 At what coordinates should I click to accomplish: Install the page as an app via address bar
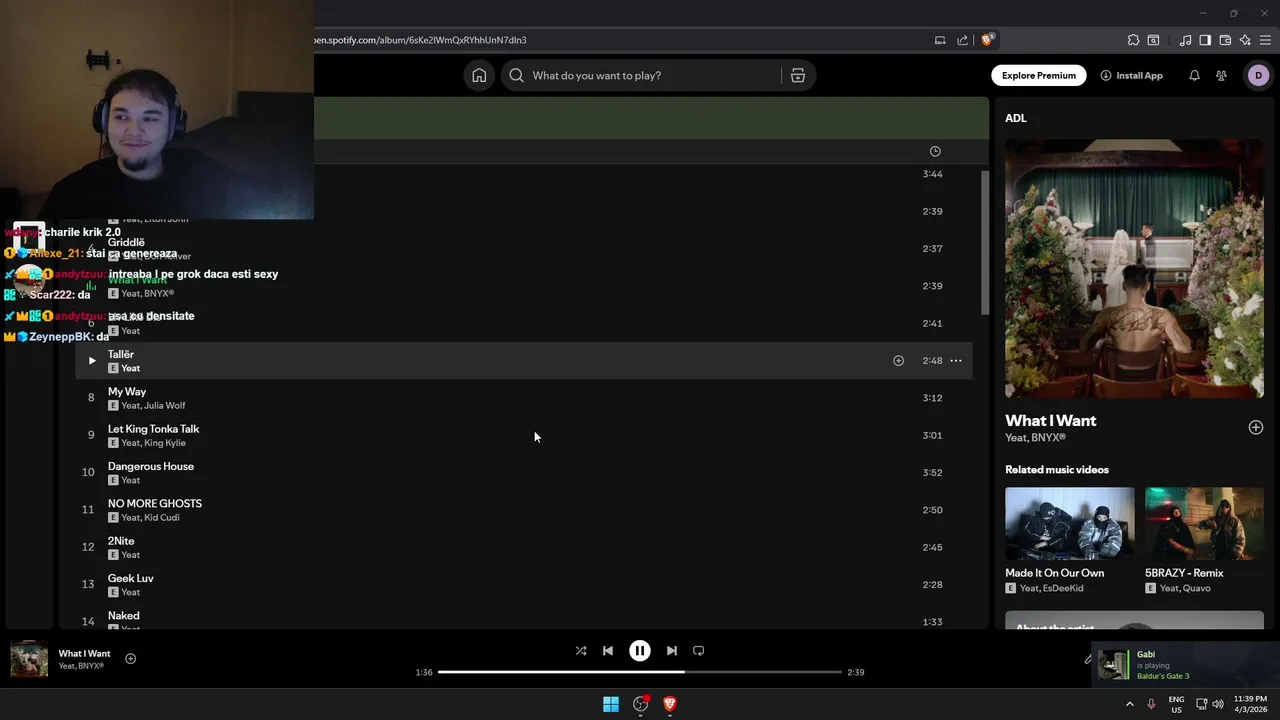(x=940, y=40)
